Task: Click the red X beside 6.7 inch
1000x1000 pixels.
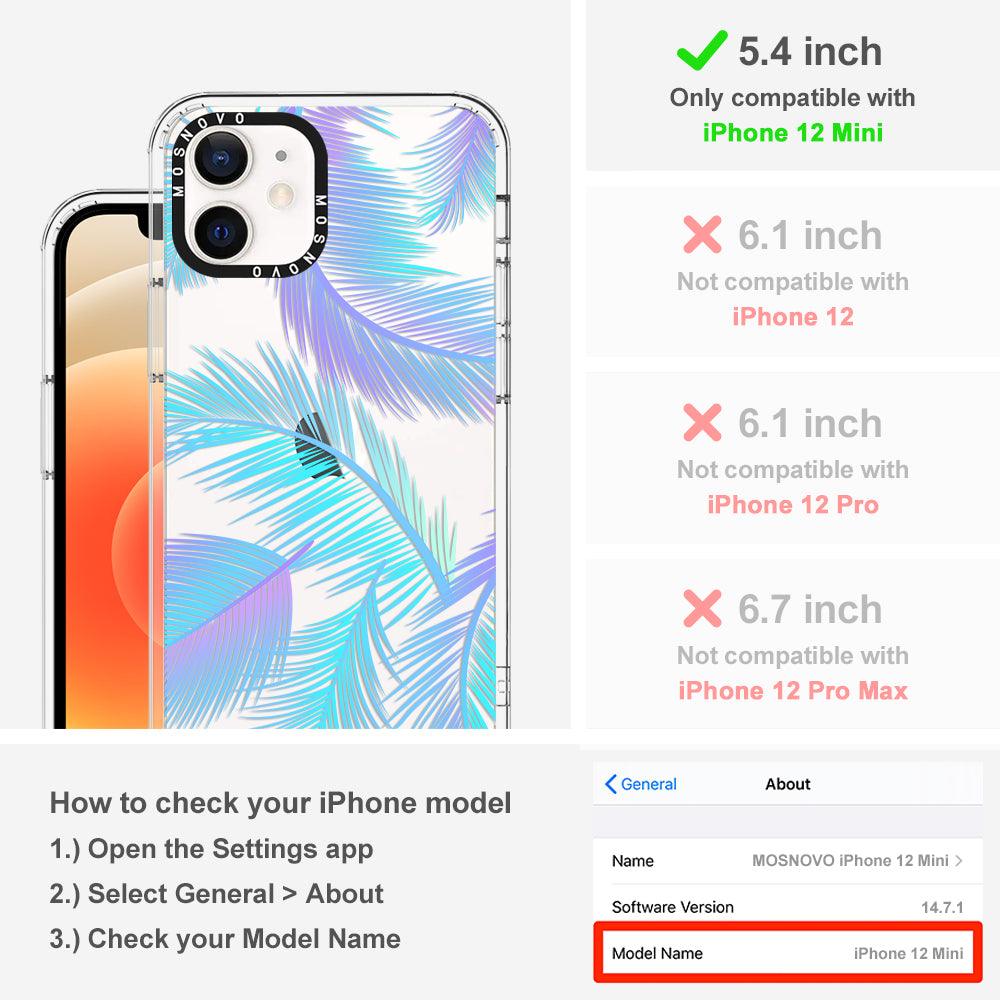Action: coord(702,608)
